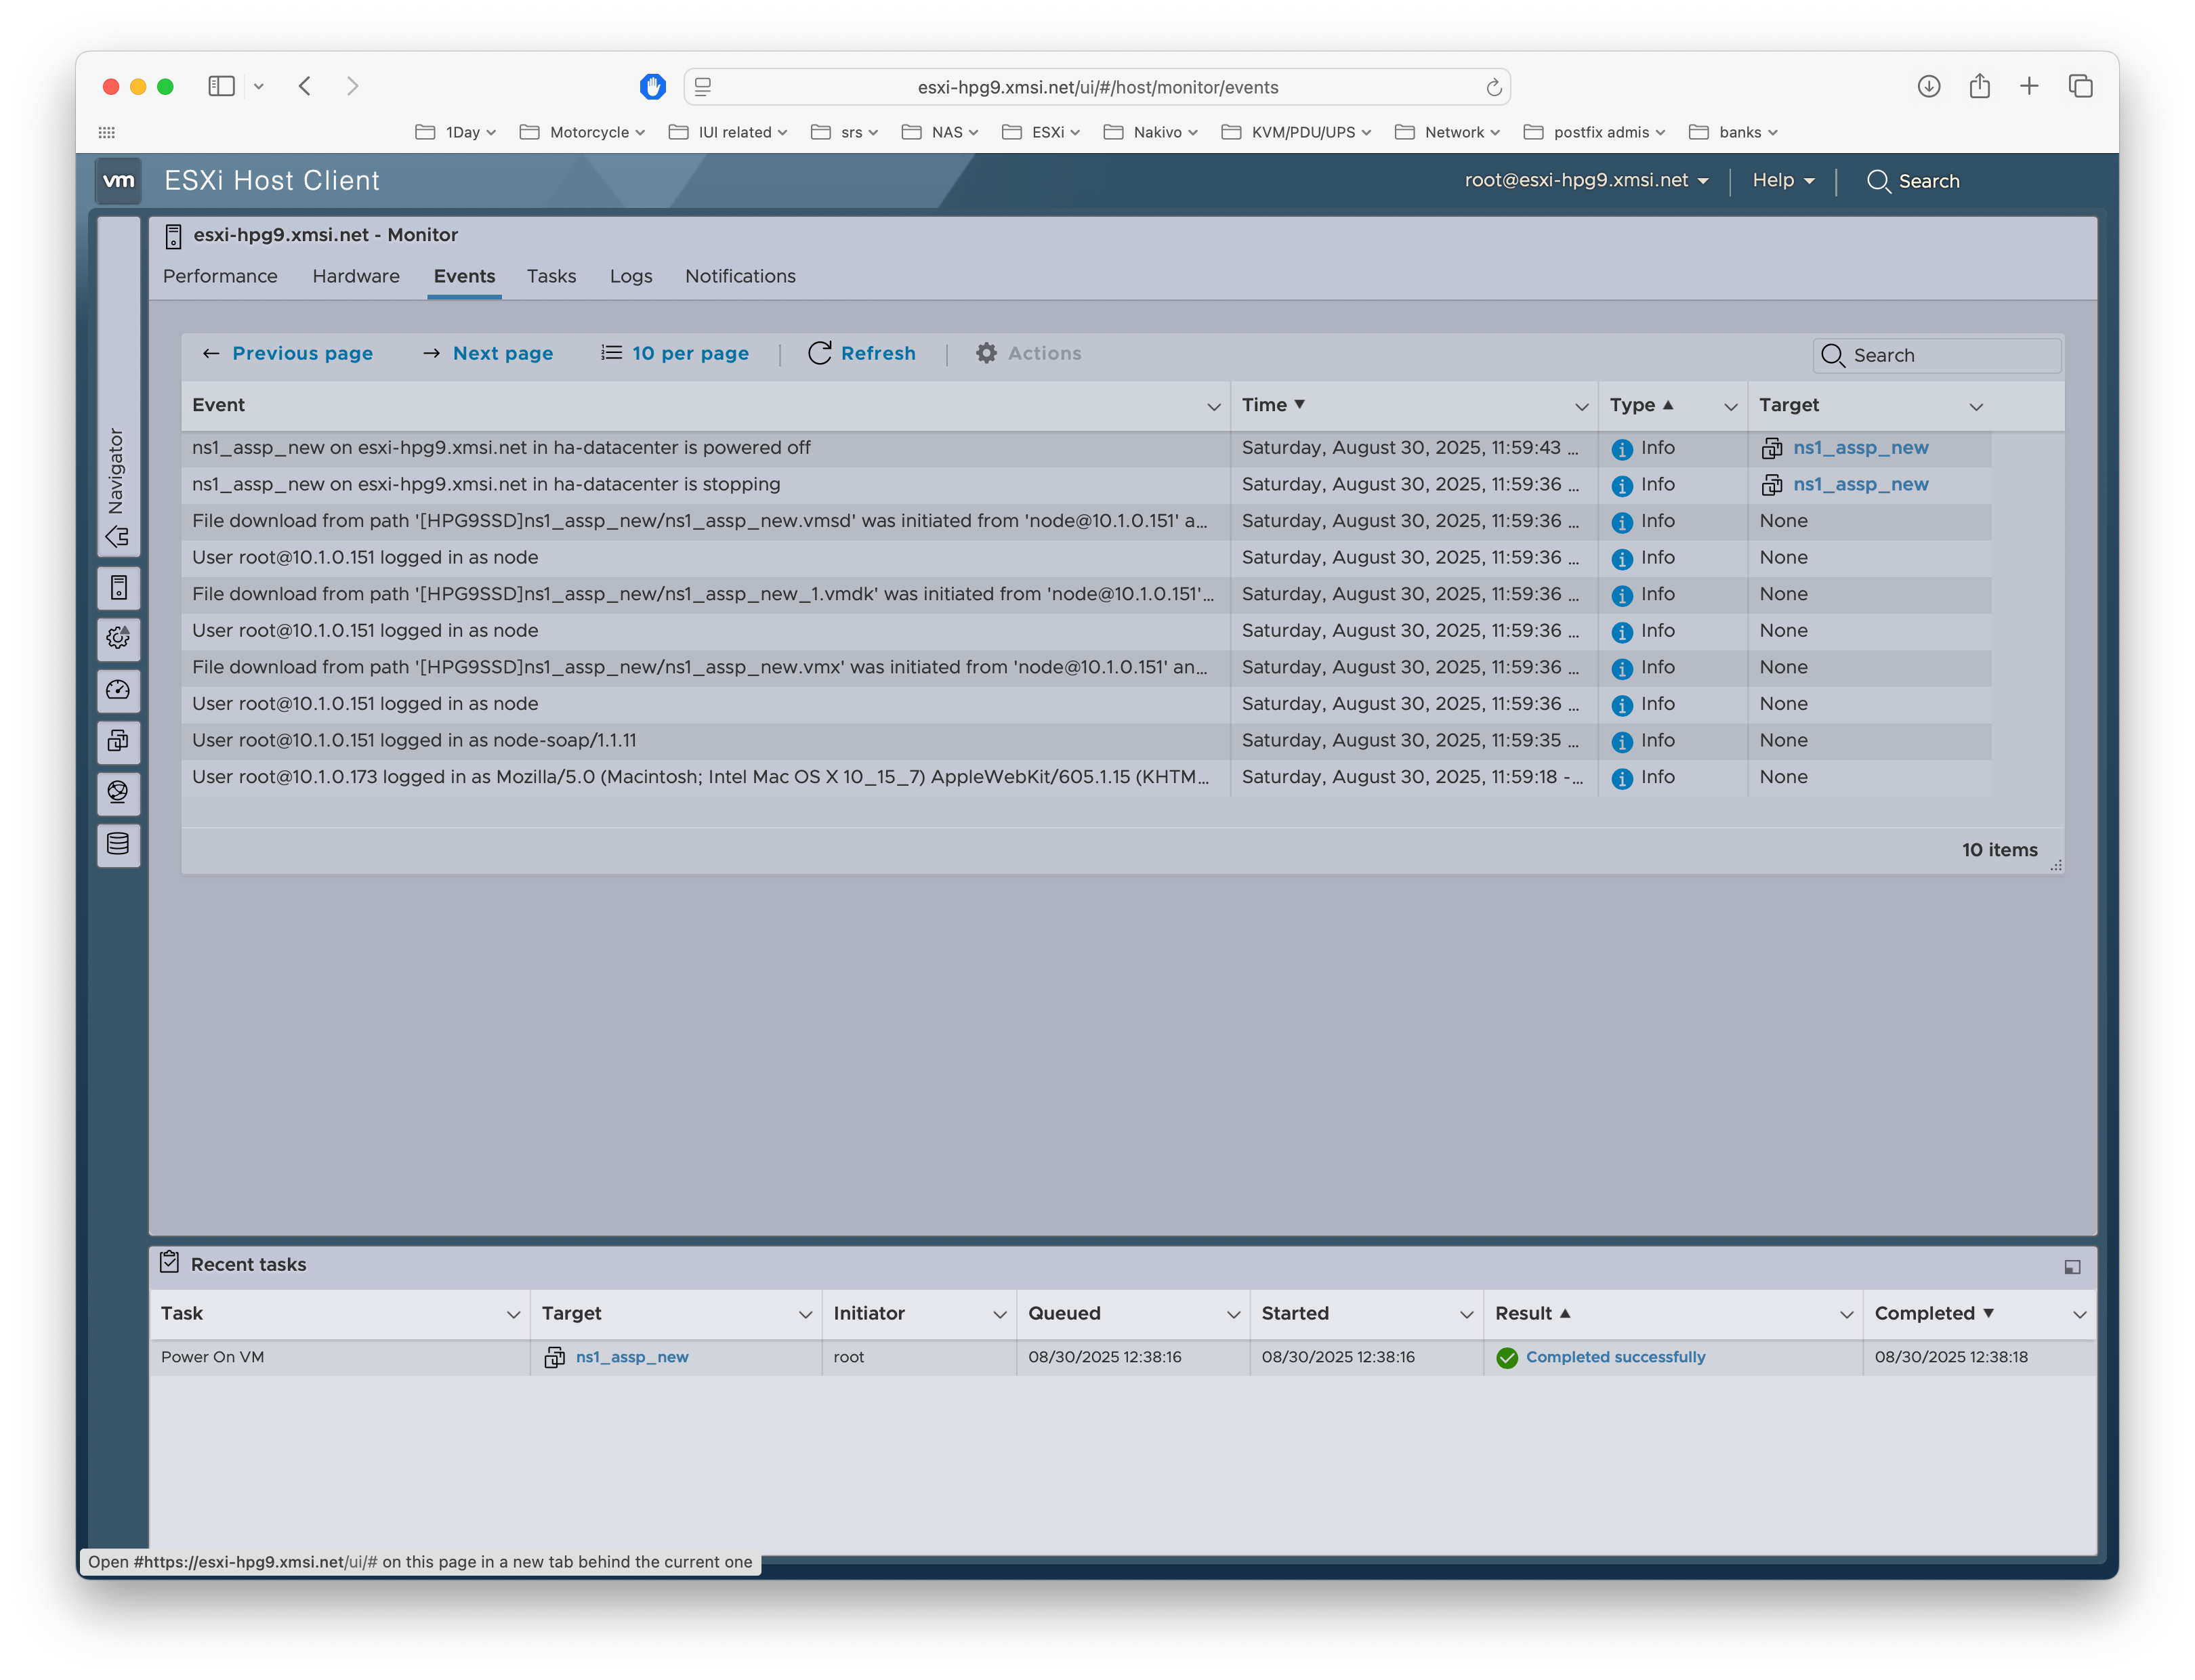Viewport: 2195px width, 1680px height.
Task: Open the ns1_assp_new target link
Action: (x=1861, y=447)
